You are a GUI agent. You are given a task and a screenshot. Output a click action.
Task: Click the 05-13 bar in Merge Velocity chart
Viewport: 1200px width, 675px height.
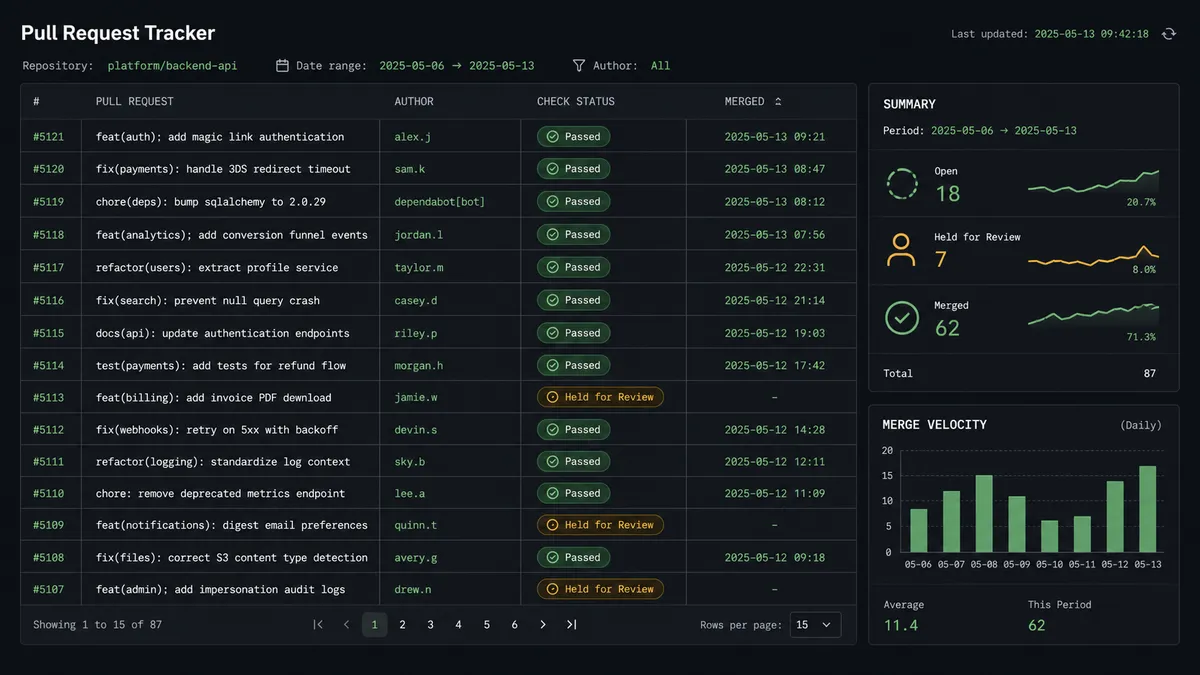(x=1148, y=509)
